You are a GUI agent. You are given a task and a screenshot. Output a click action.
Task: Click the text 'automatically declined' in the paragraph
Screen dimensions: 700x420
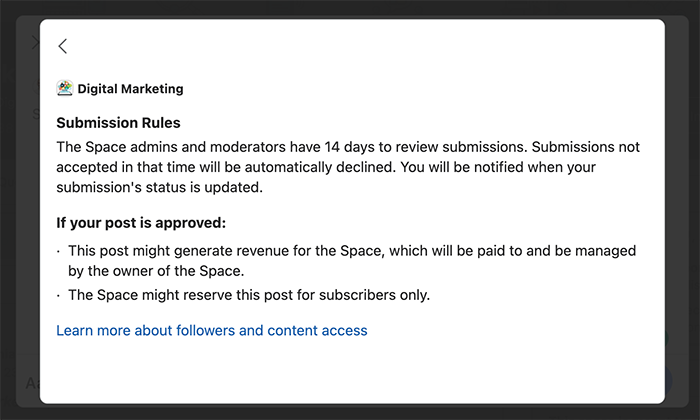320,167
